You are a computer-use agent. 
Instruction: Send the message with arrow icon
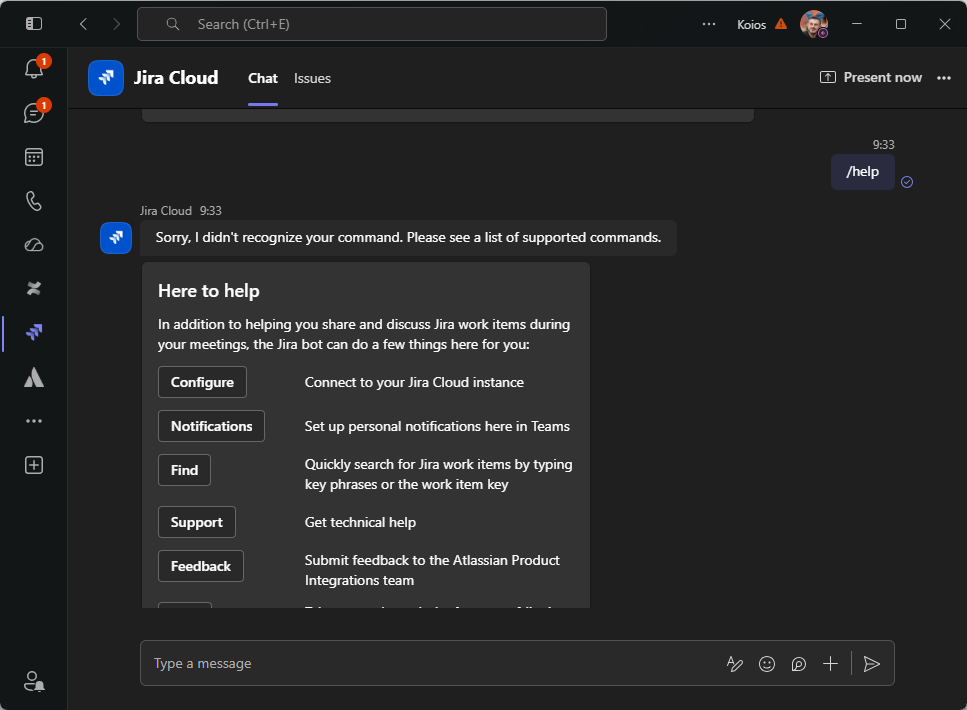[x=871, y=664]
